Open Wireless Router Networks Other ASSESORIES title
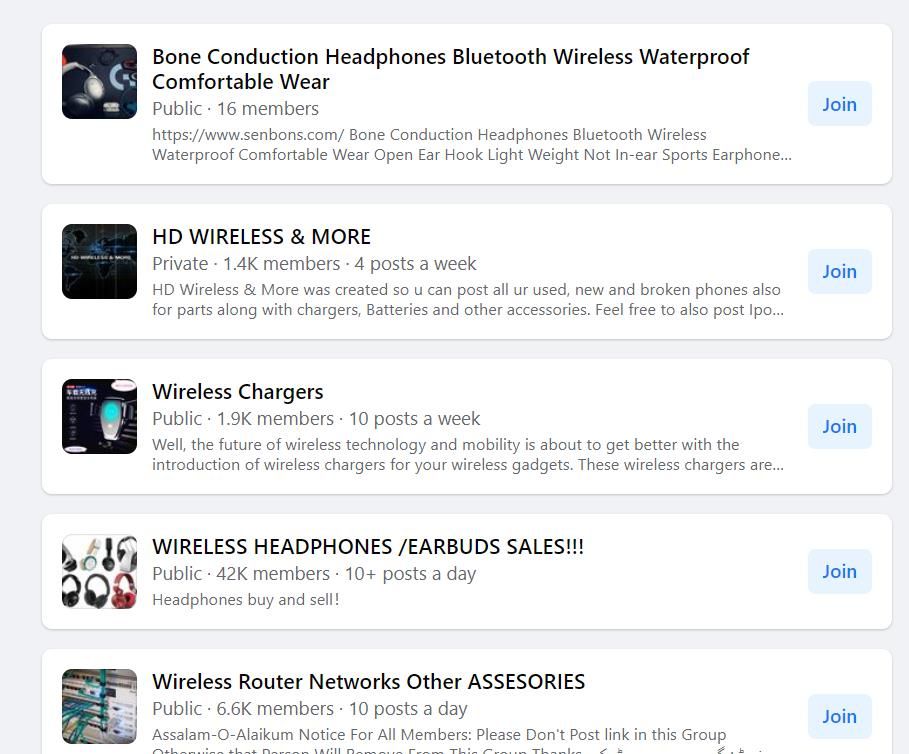Viewport: 909px width, 754px height. [x=369, y=682]
